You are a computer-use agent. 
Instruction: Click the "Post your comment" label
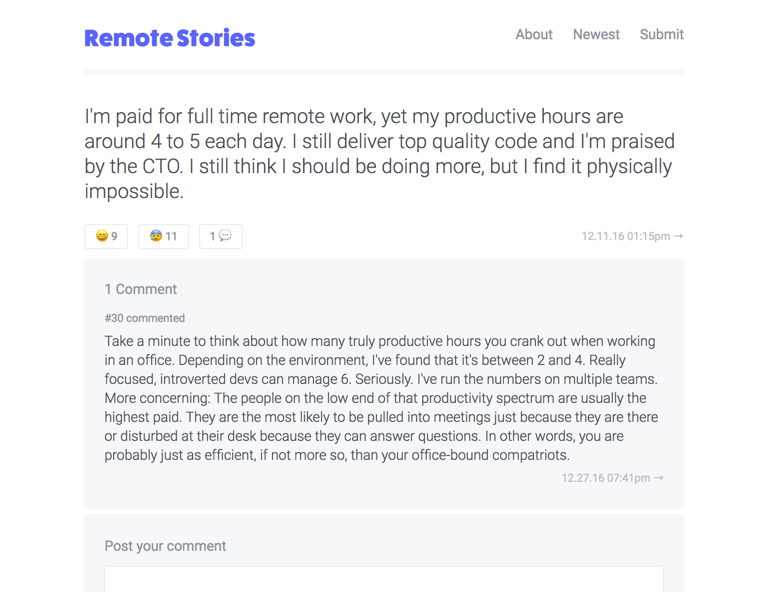tap(165, 546)
